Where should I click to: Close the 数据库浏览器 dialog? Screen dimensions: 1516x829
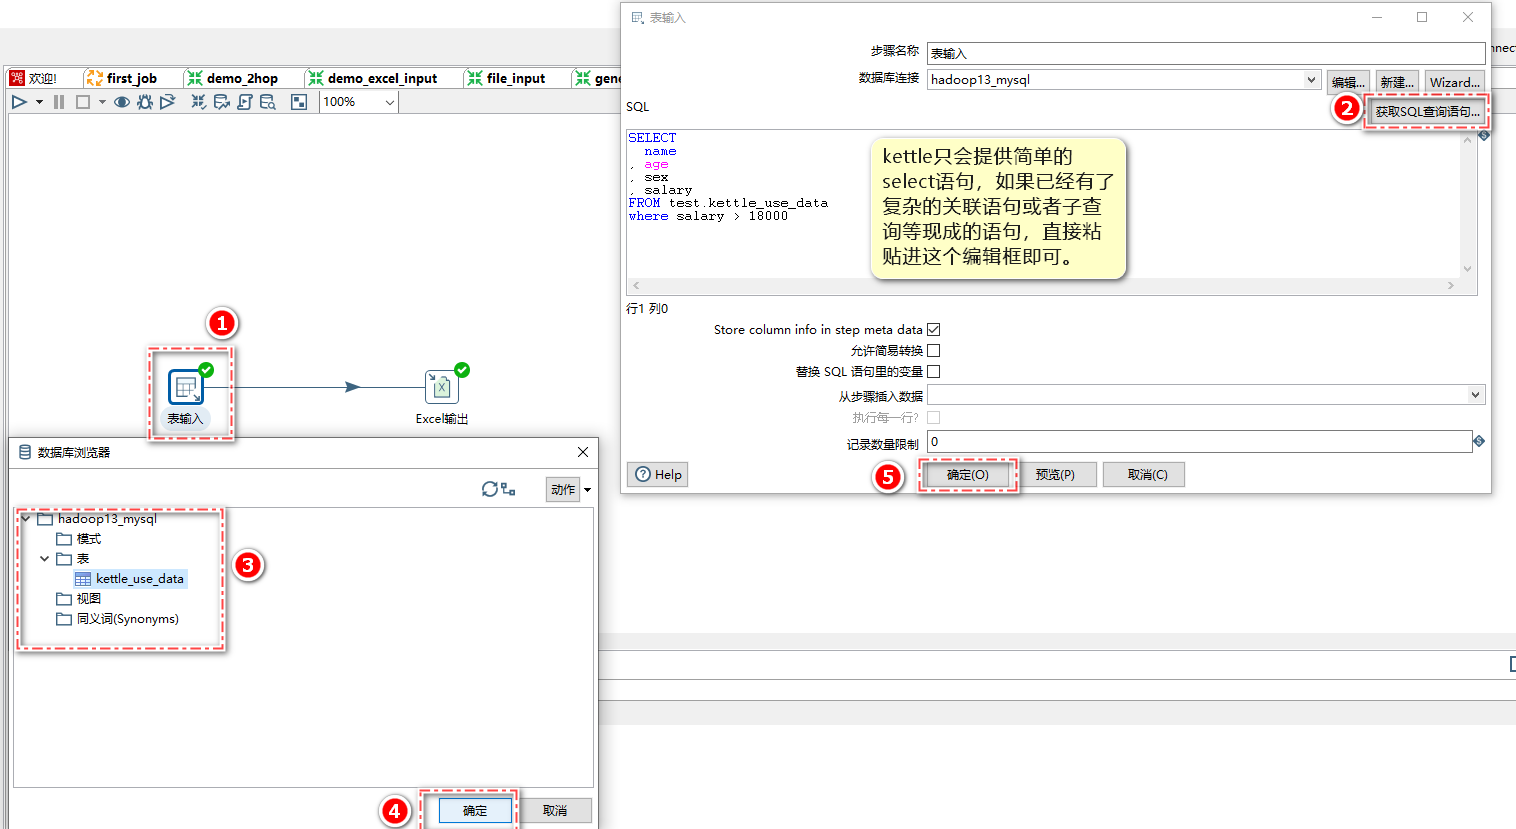(583, 452)
